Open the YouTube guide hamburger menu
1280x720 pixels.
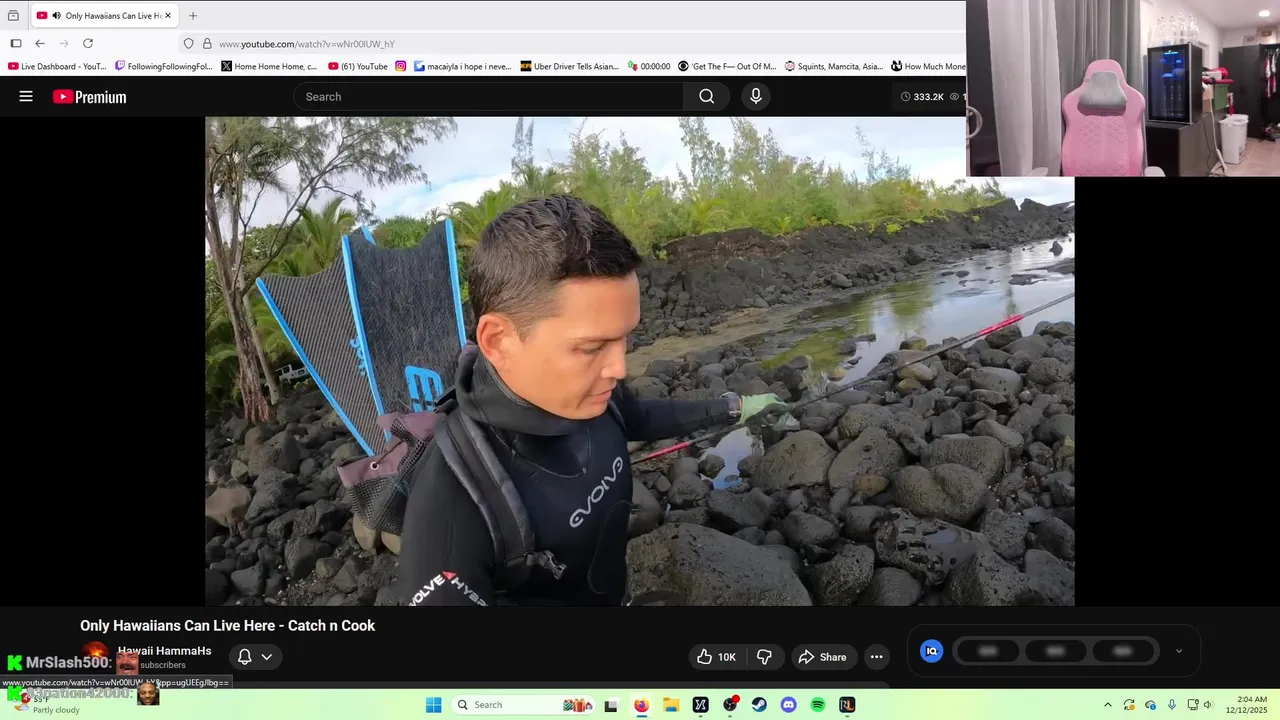26,97
